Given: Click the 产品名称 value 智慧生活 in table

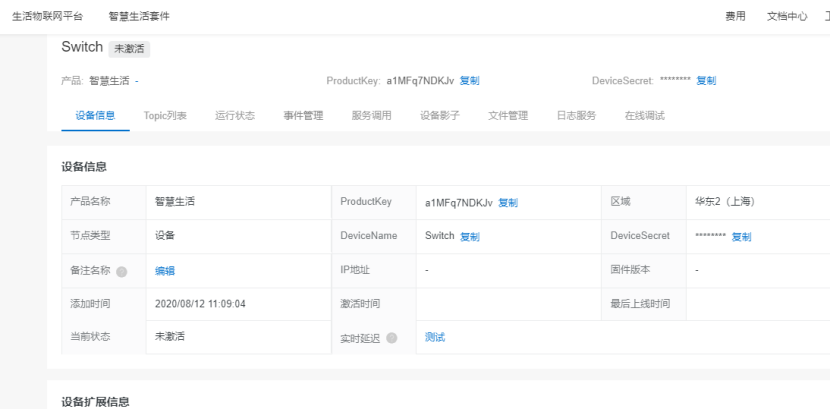Looking at the screenshot, I should [x=174, y=202].
